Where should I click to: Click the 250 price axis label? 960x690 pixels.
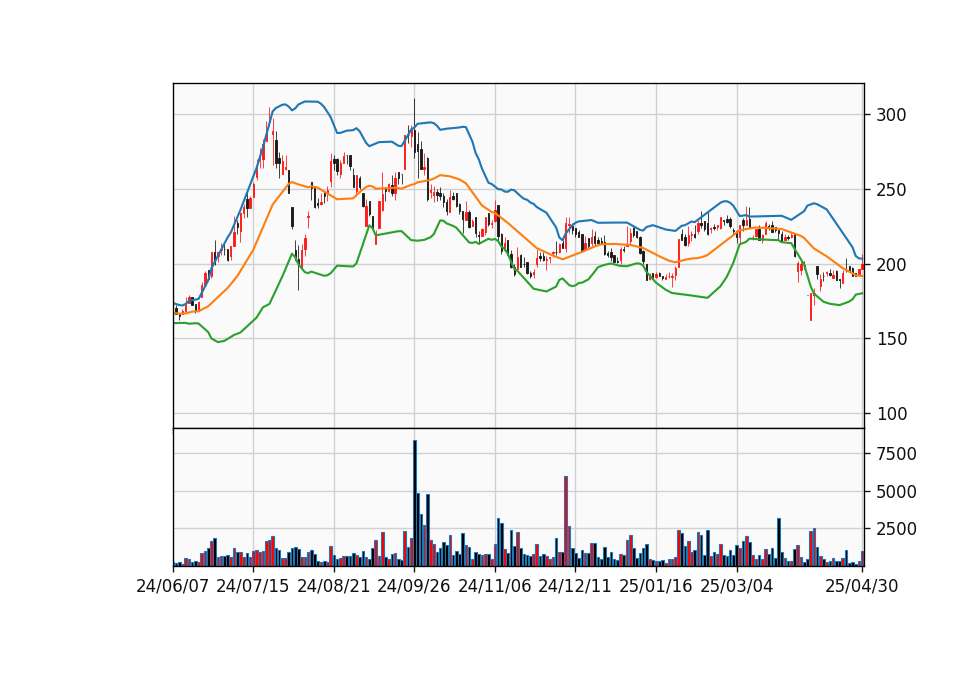(x=891, y=190)
